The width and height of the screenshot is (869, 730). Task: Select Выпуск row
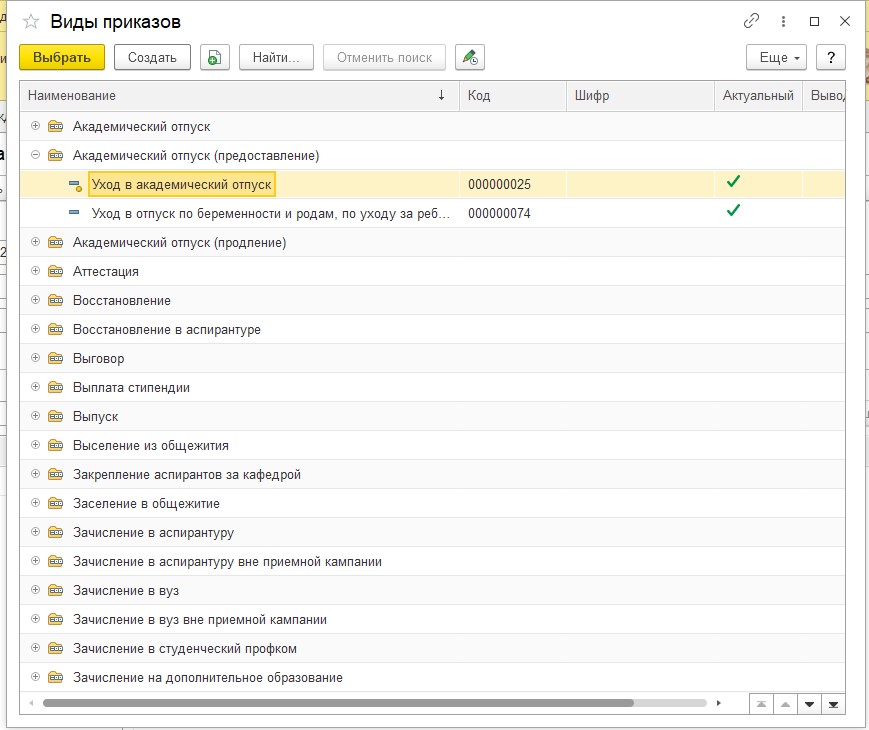pos(432,416)
